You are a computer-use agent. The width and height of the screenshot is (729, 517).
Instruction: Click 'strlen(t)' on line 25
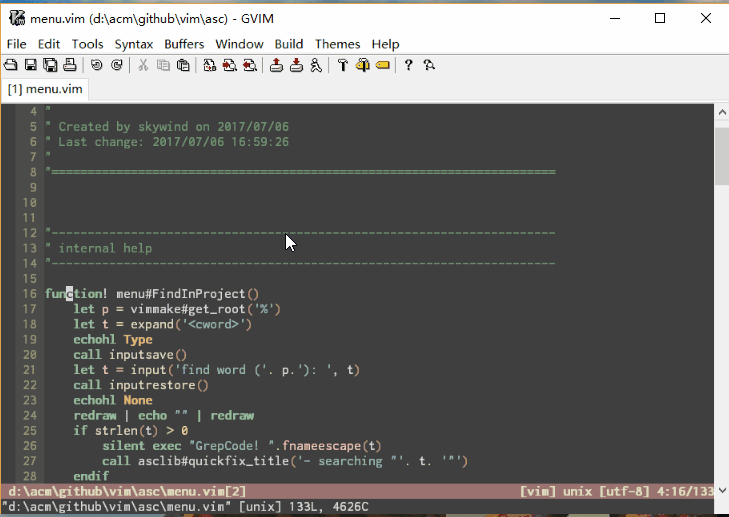[126, 431]
